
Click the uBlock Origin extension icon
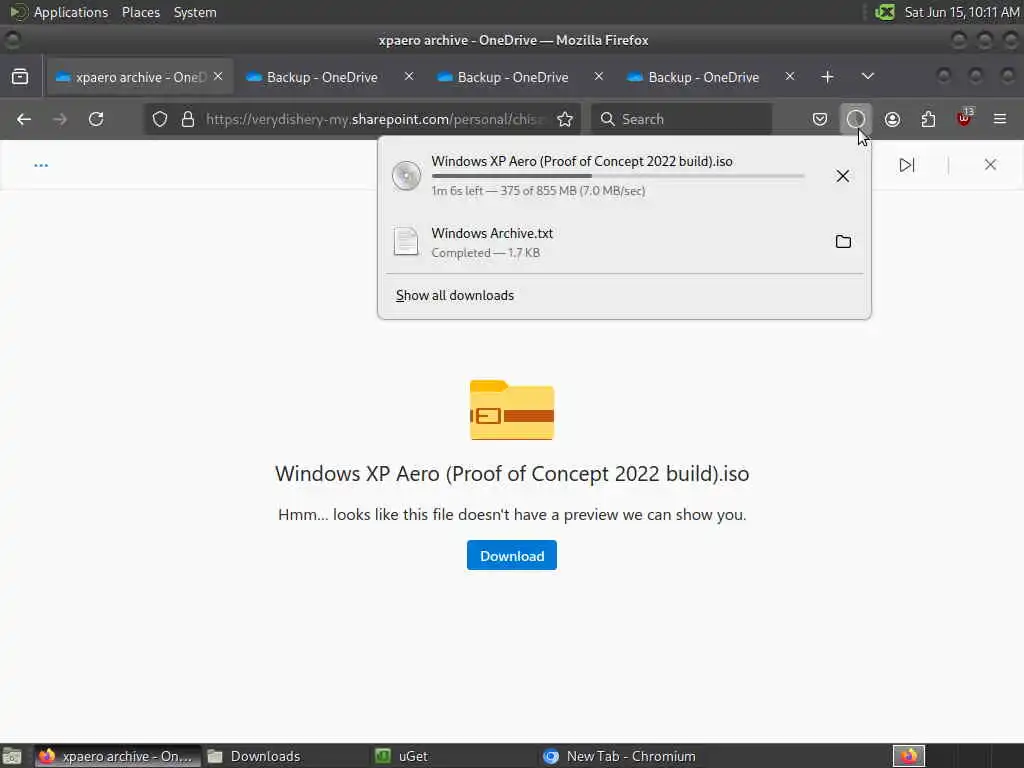(x=964, y=119)
